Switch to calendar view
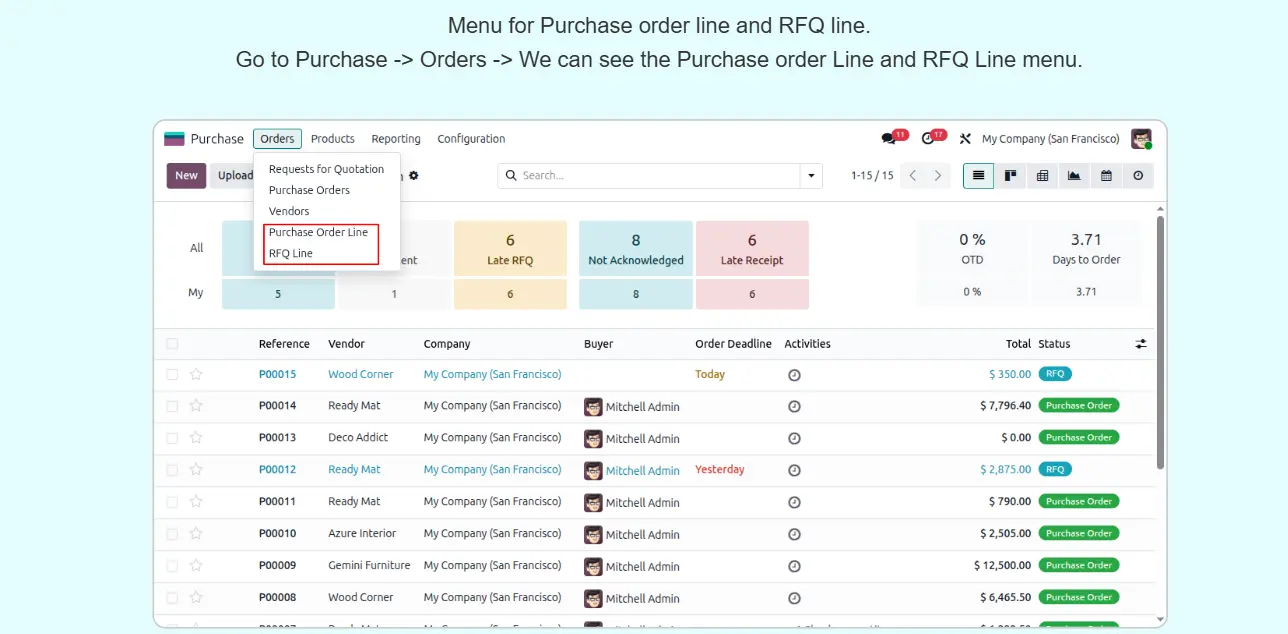 pos(1106,176)
